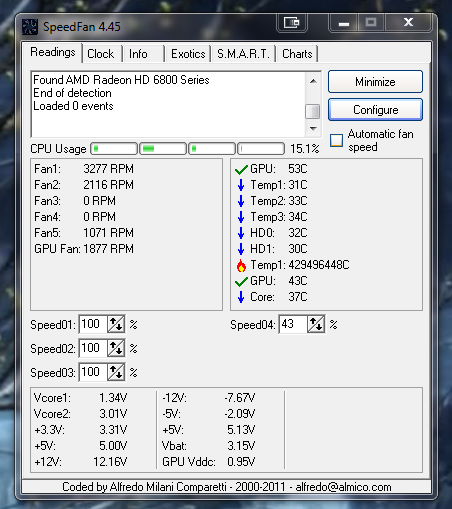
Task: Click the -5V -2.09V reading
Action: [209, 414]
